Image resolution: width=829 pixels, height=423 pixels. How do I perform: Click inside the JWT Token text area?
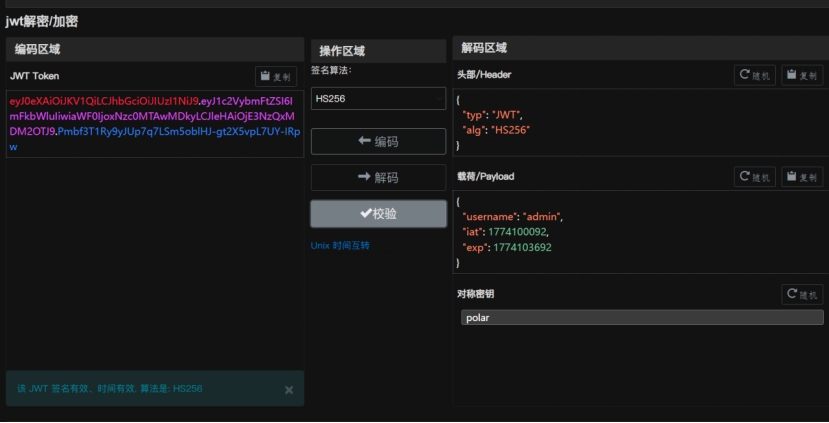[155, 124]
